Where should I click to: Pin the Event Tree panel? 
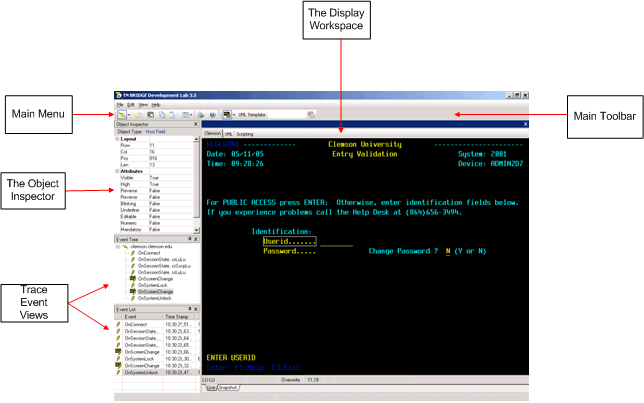[190, 239]
